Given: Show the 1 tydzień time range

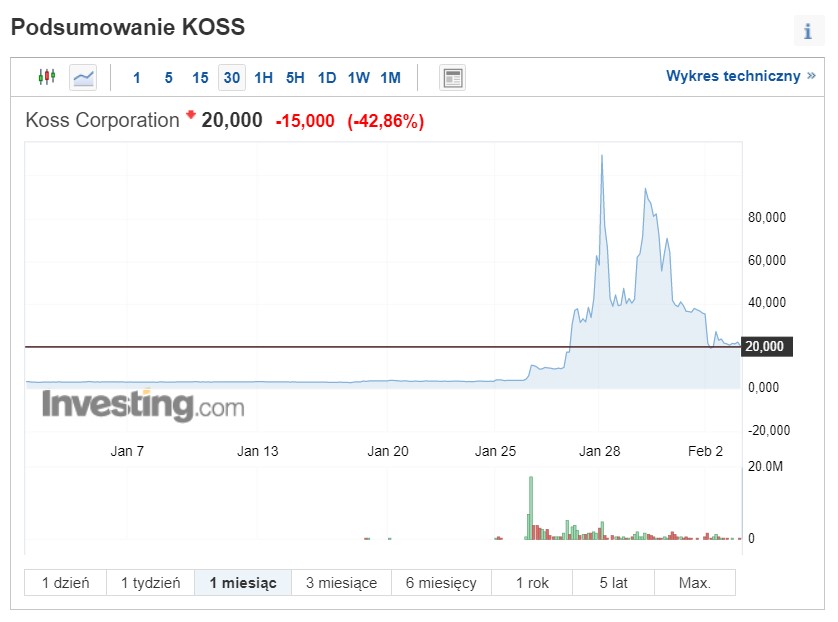Looking at the screenshot, I should 151,582.
